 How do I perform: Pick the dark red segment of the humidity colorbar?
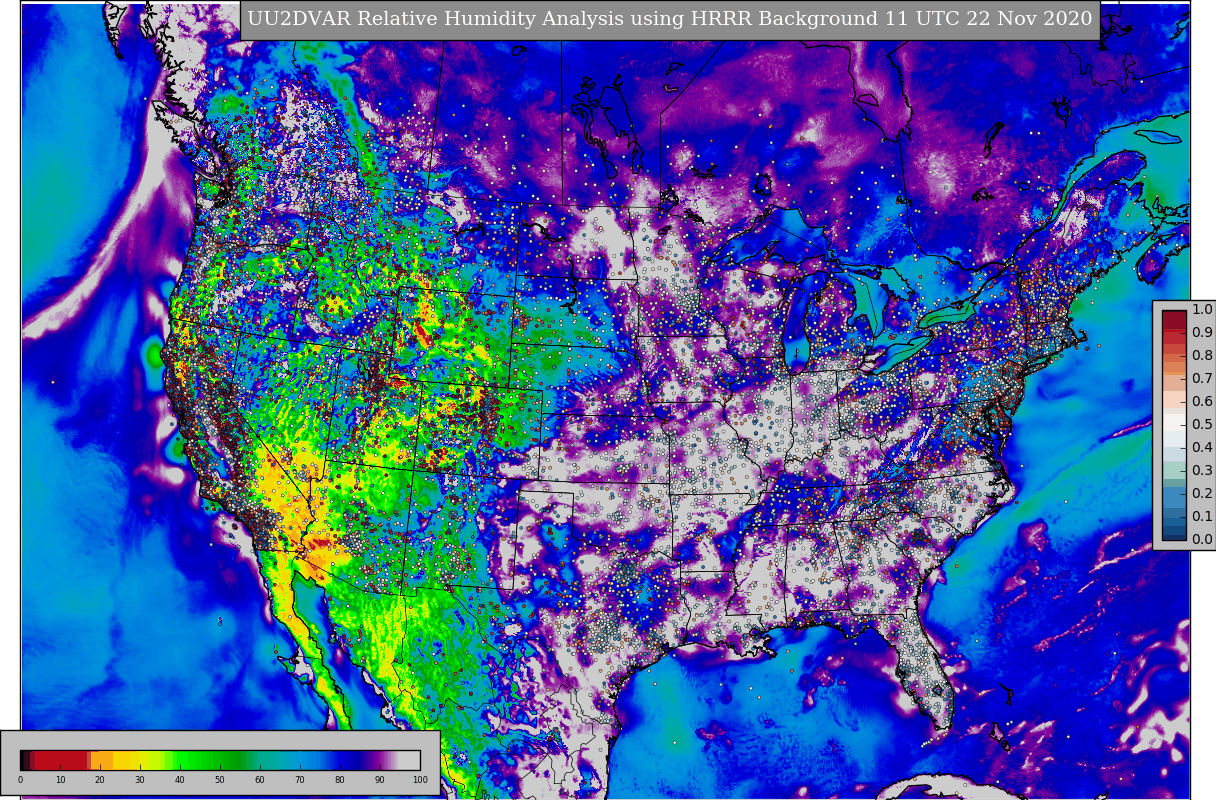pyautogui.click(x=61, y=760)
